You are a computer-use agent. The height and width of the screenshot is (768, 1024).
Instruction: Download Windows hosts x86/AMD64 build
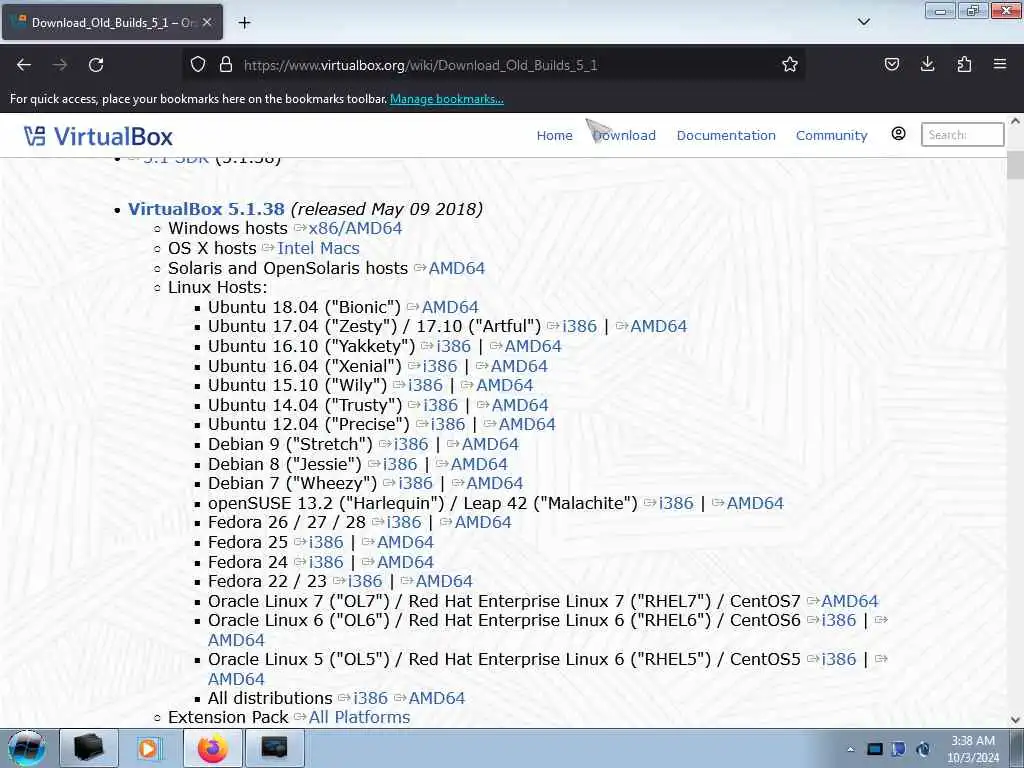pyautogui.click(x=355, y=229)
